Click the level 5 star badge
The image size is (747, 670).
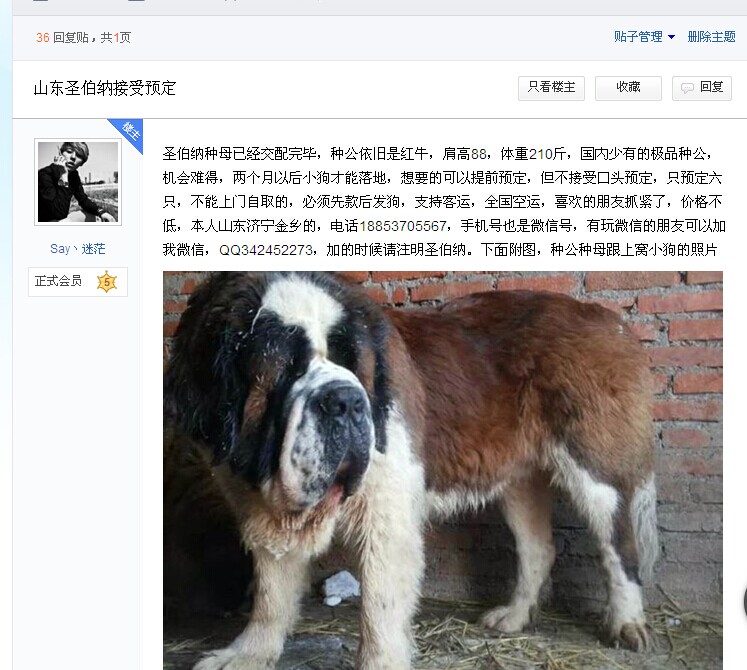coord(107,282)
